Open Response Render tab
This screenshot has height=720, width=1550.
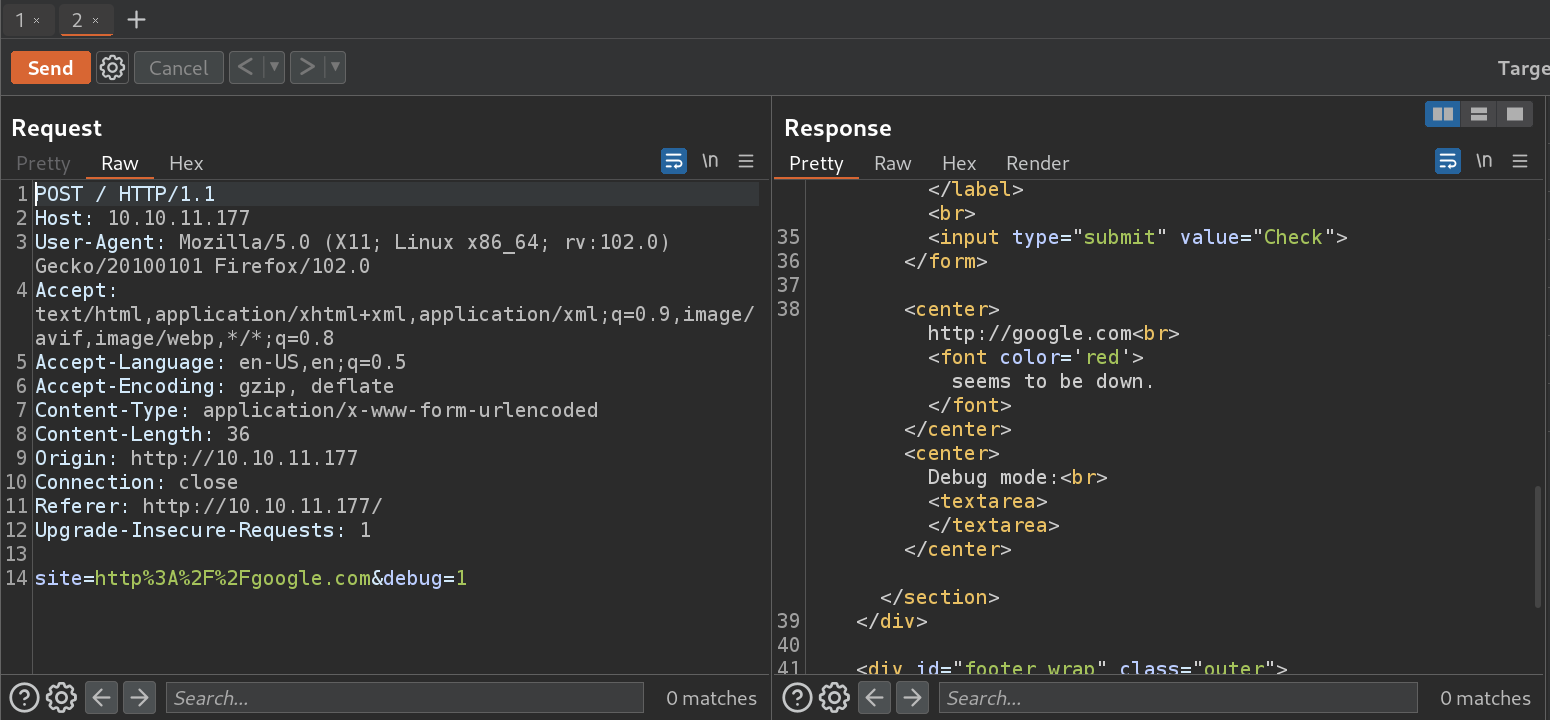(1038, 163)
